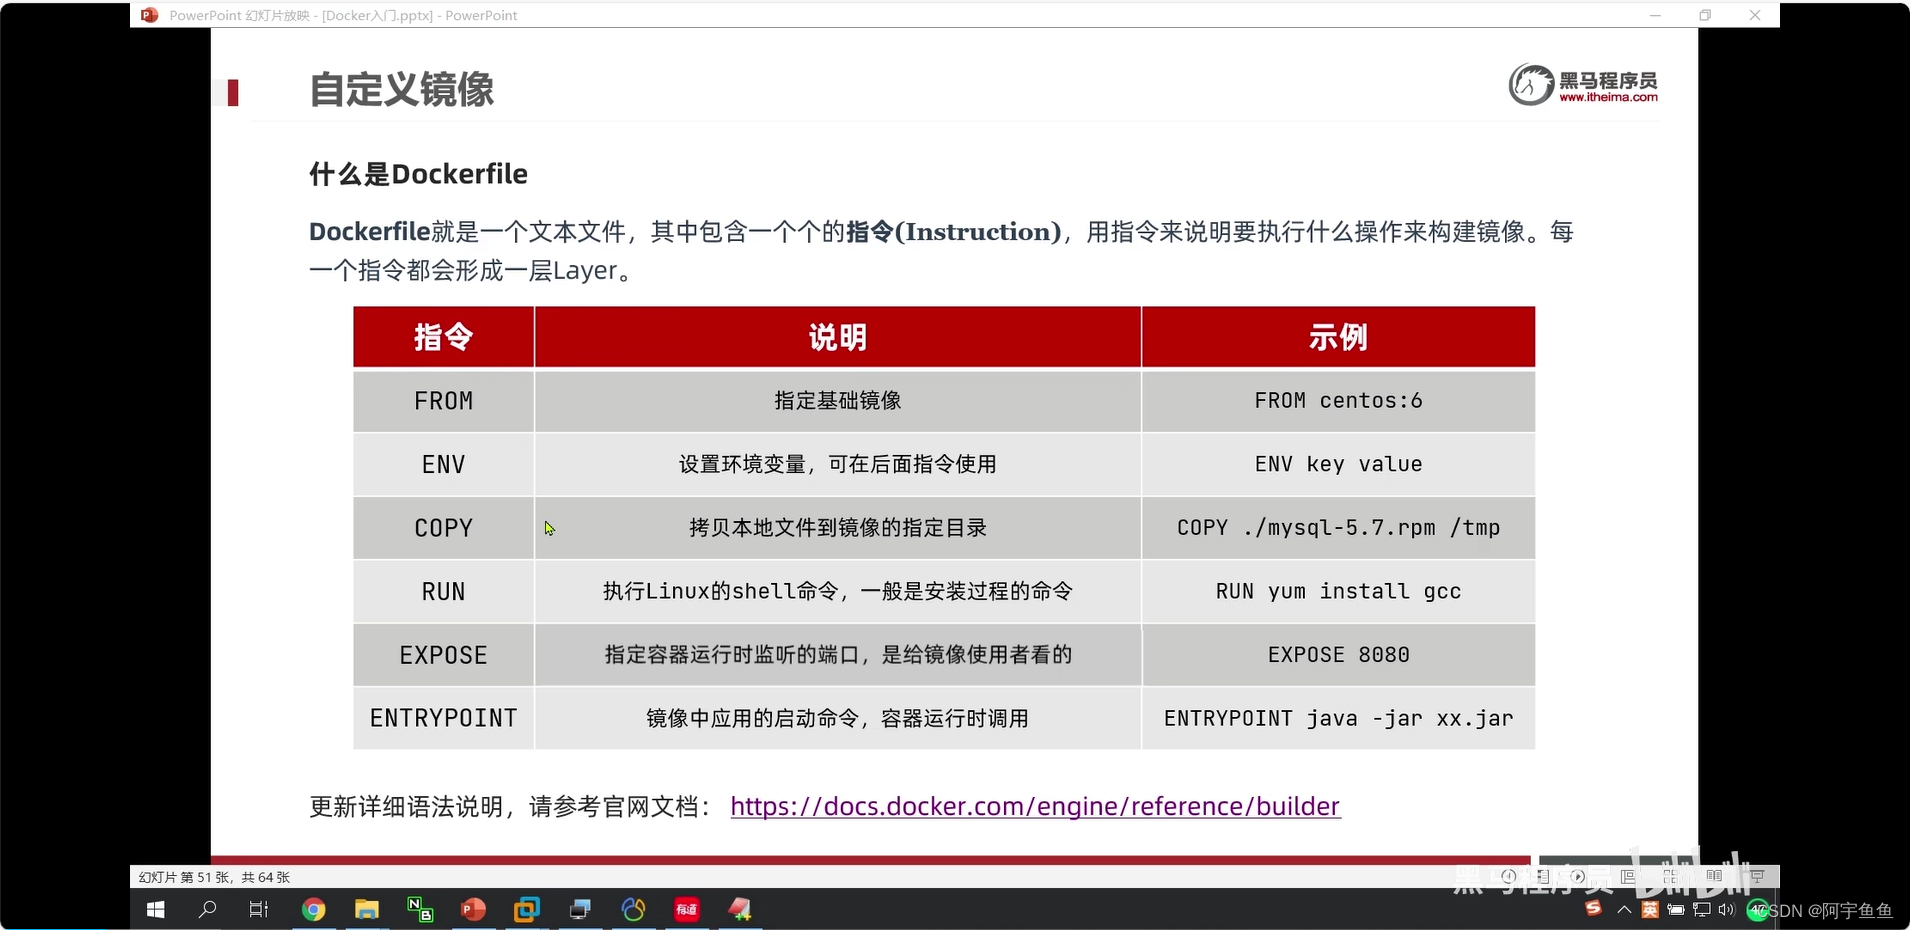Click the example EXPOSE 8080
This screenshot has width=1910, height=930.
click(1338, 655)
